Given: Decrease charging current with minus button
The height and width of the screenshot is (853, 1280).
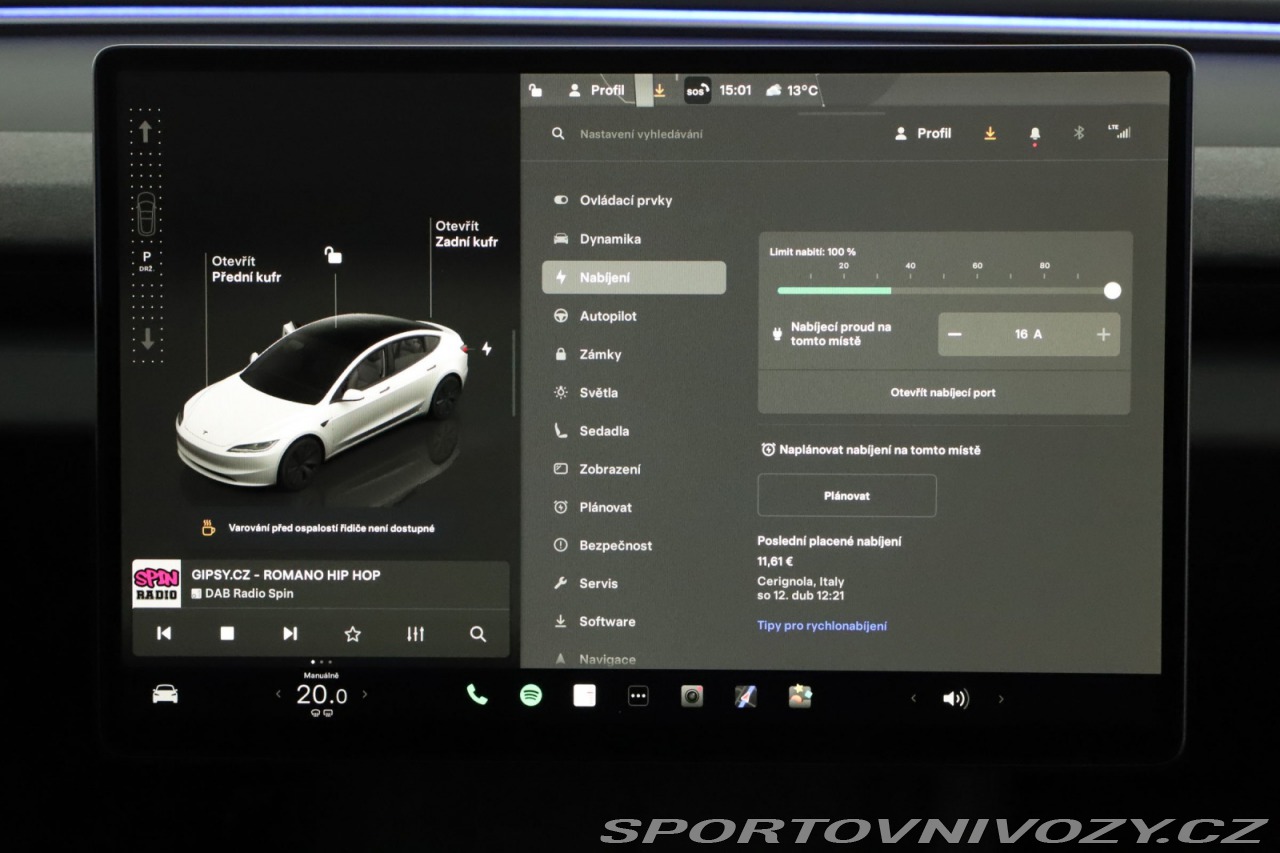Looking at the screenshot, I should click(x=955, y=335).
